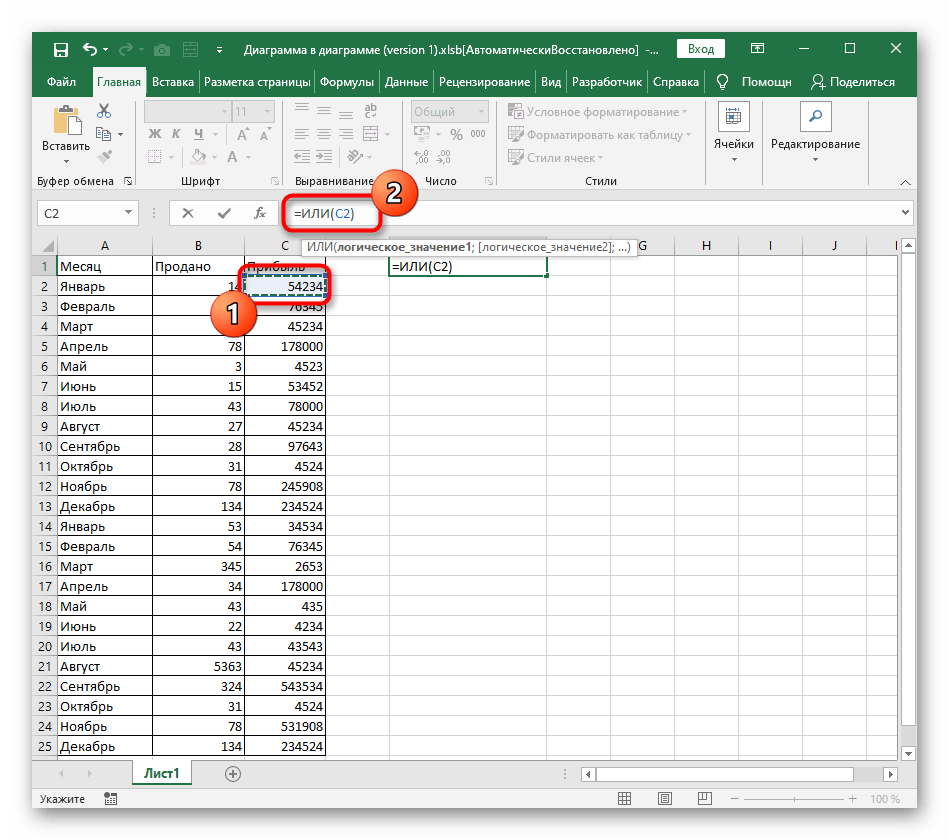
Task: Click the Save icon in title bar
Action: (x=60, y=49)
